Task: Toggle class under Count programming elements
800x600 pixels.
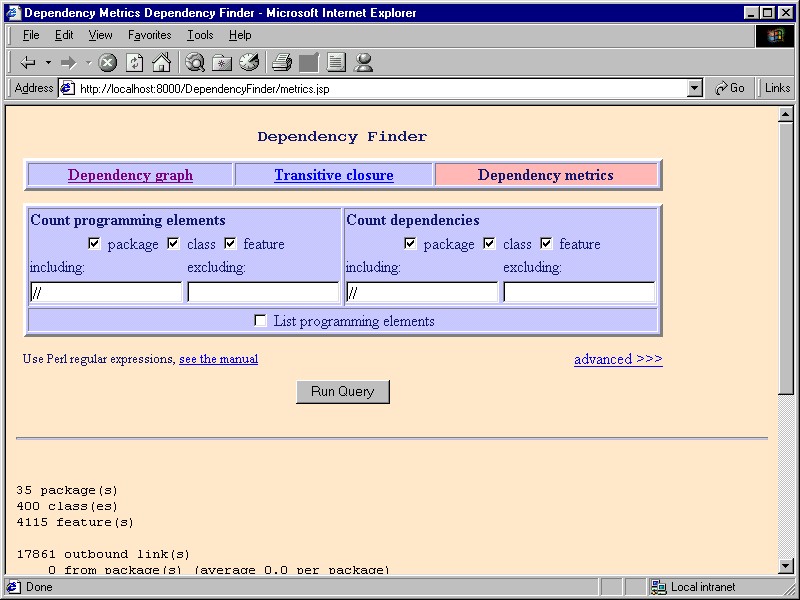Action: click(173, 243)
